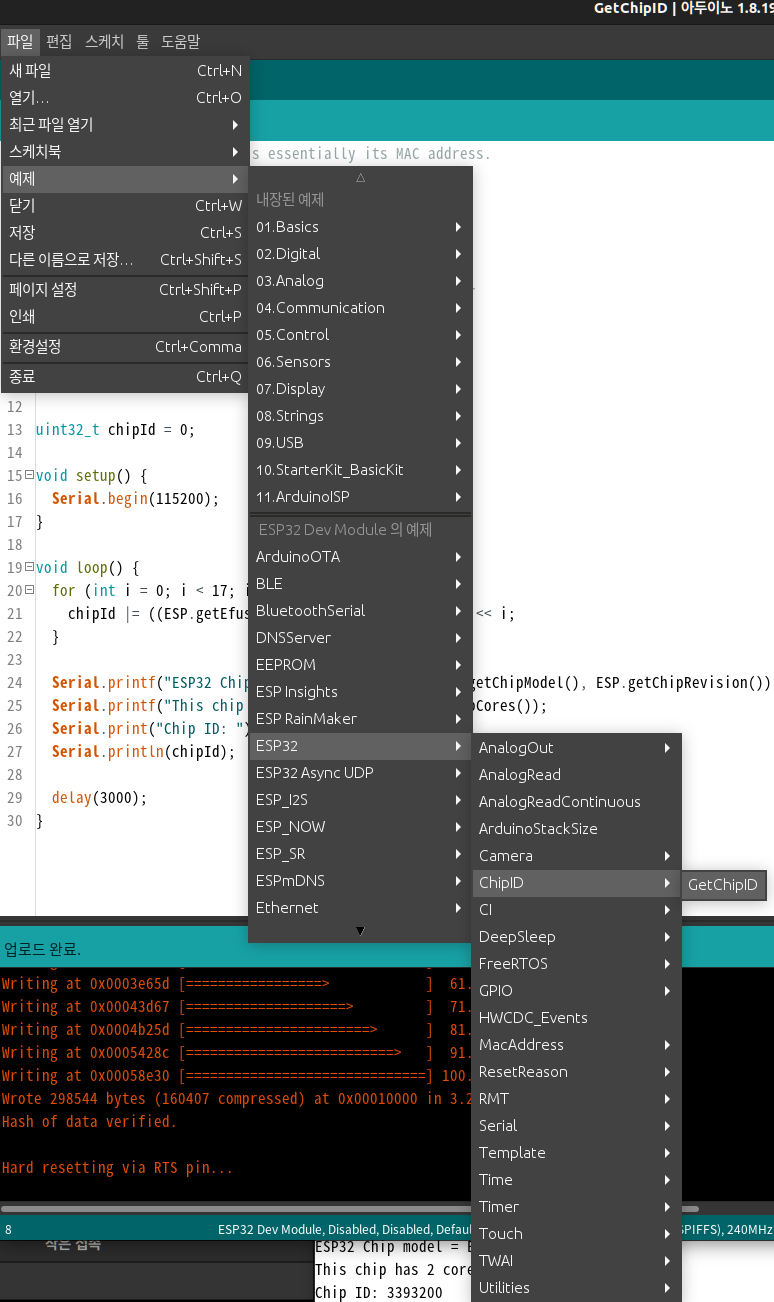This screenshot has height=1302, width=774.
Task: Expand 03.Analog examples
Action: click(360, 281)
